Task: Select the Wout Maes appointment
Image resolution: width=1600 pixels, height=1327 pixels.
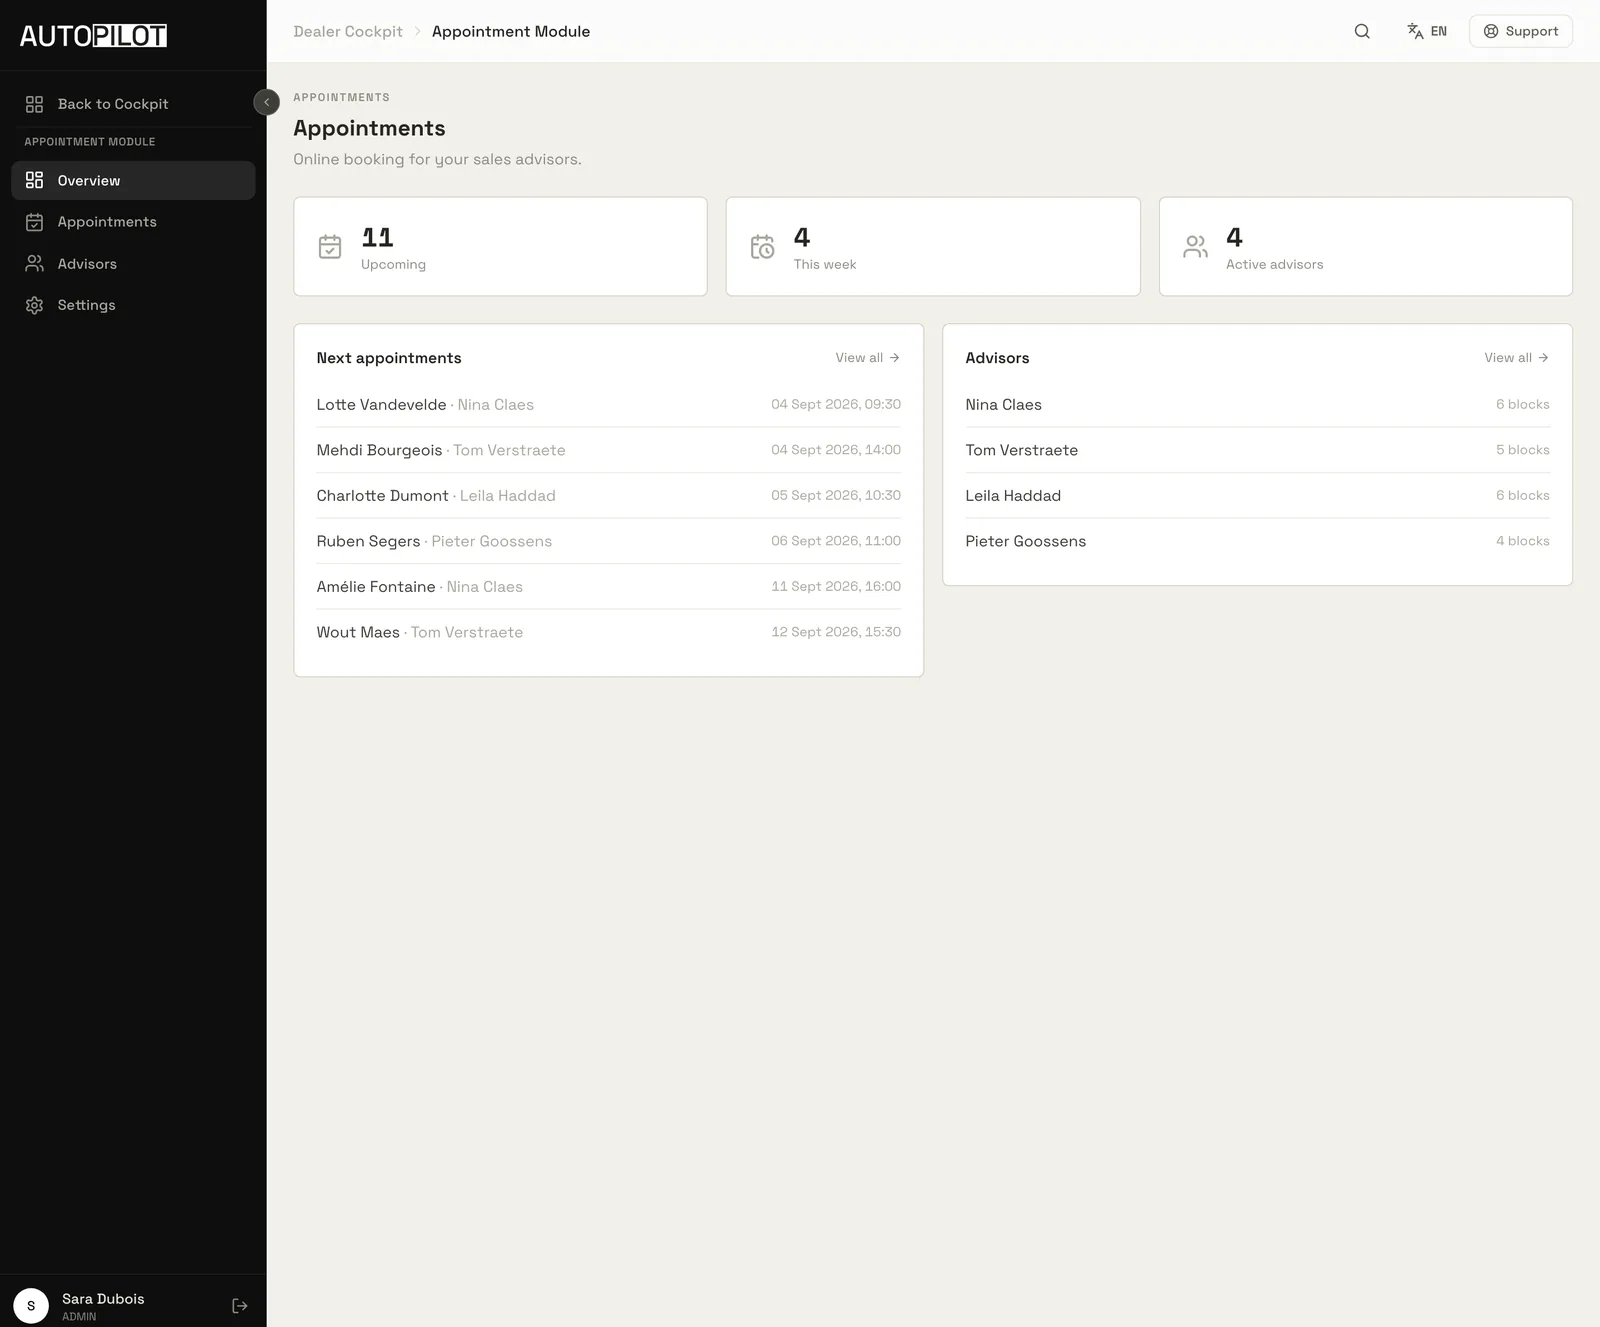Action: [x=608, y=632]
